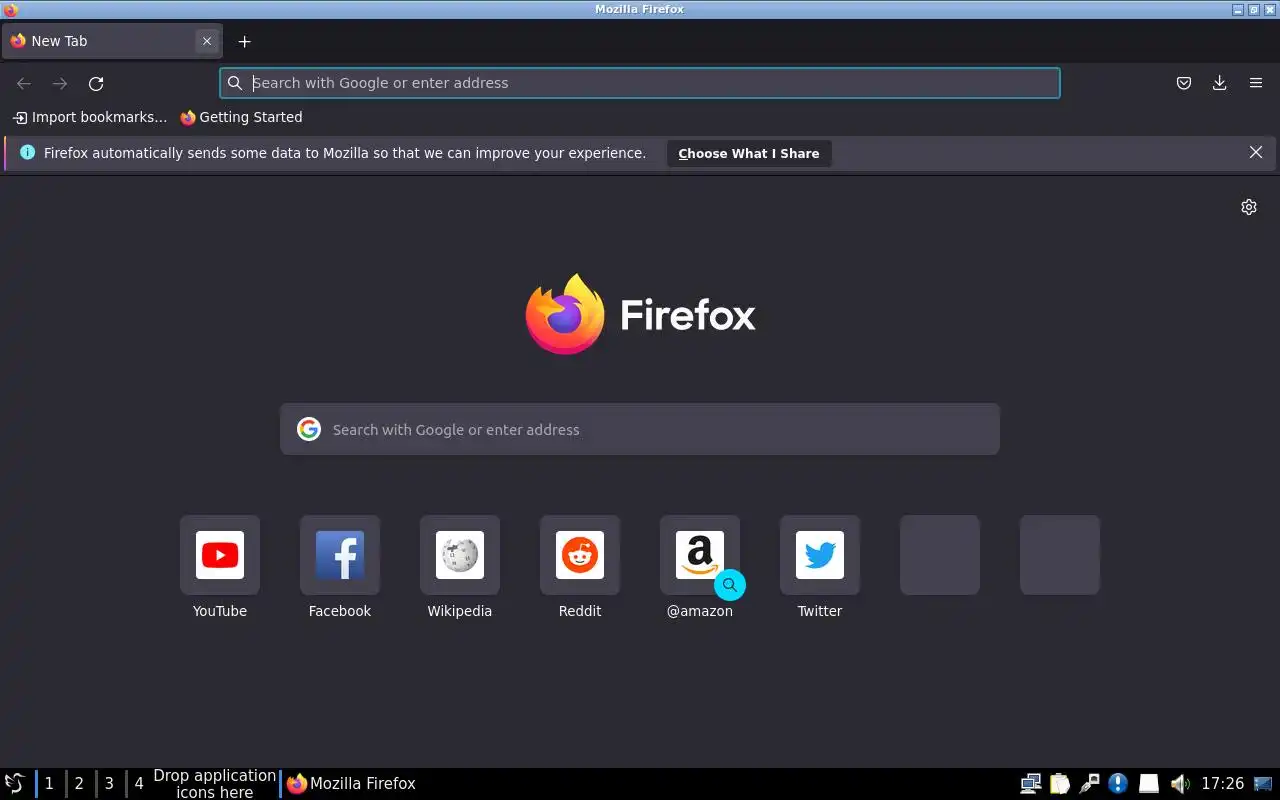
Task: Click the white notepad tray icon
Action: (1149, 784)
